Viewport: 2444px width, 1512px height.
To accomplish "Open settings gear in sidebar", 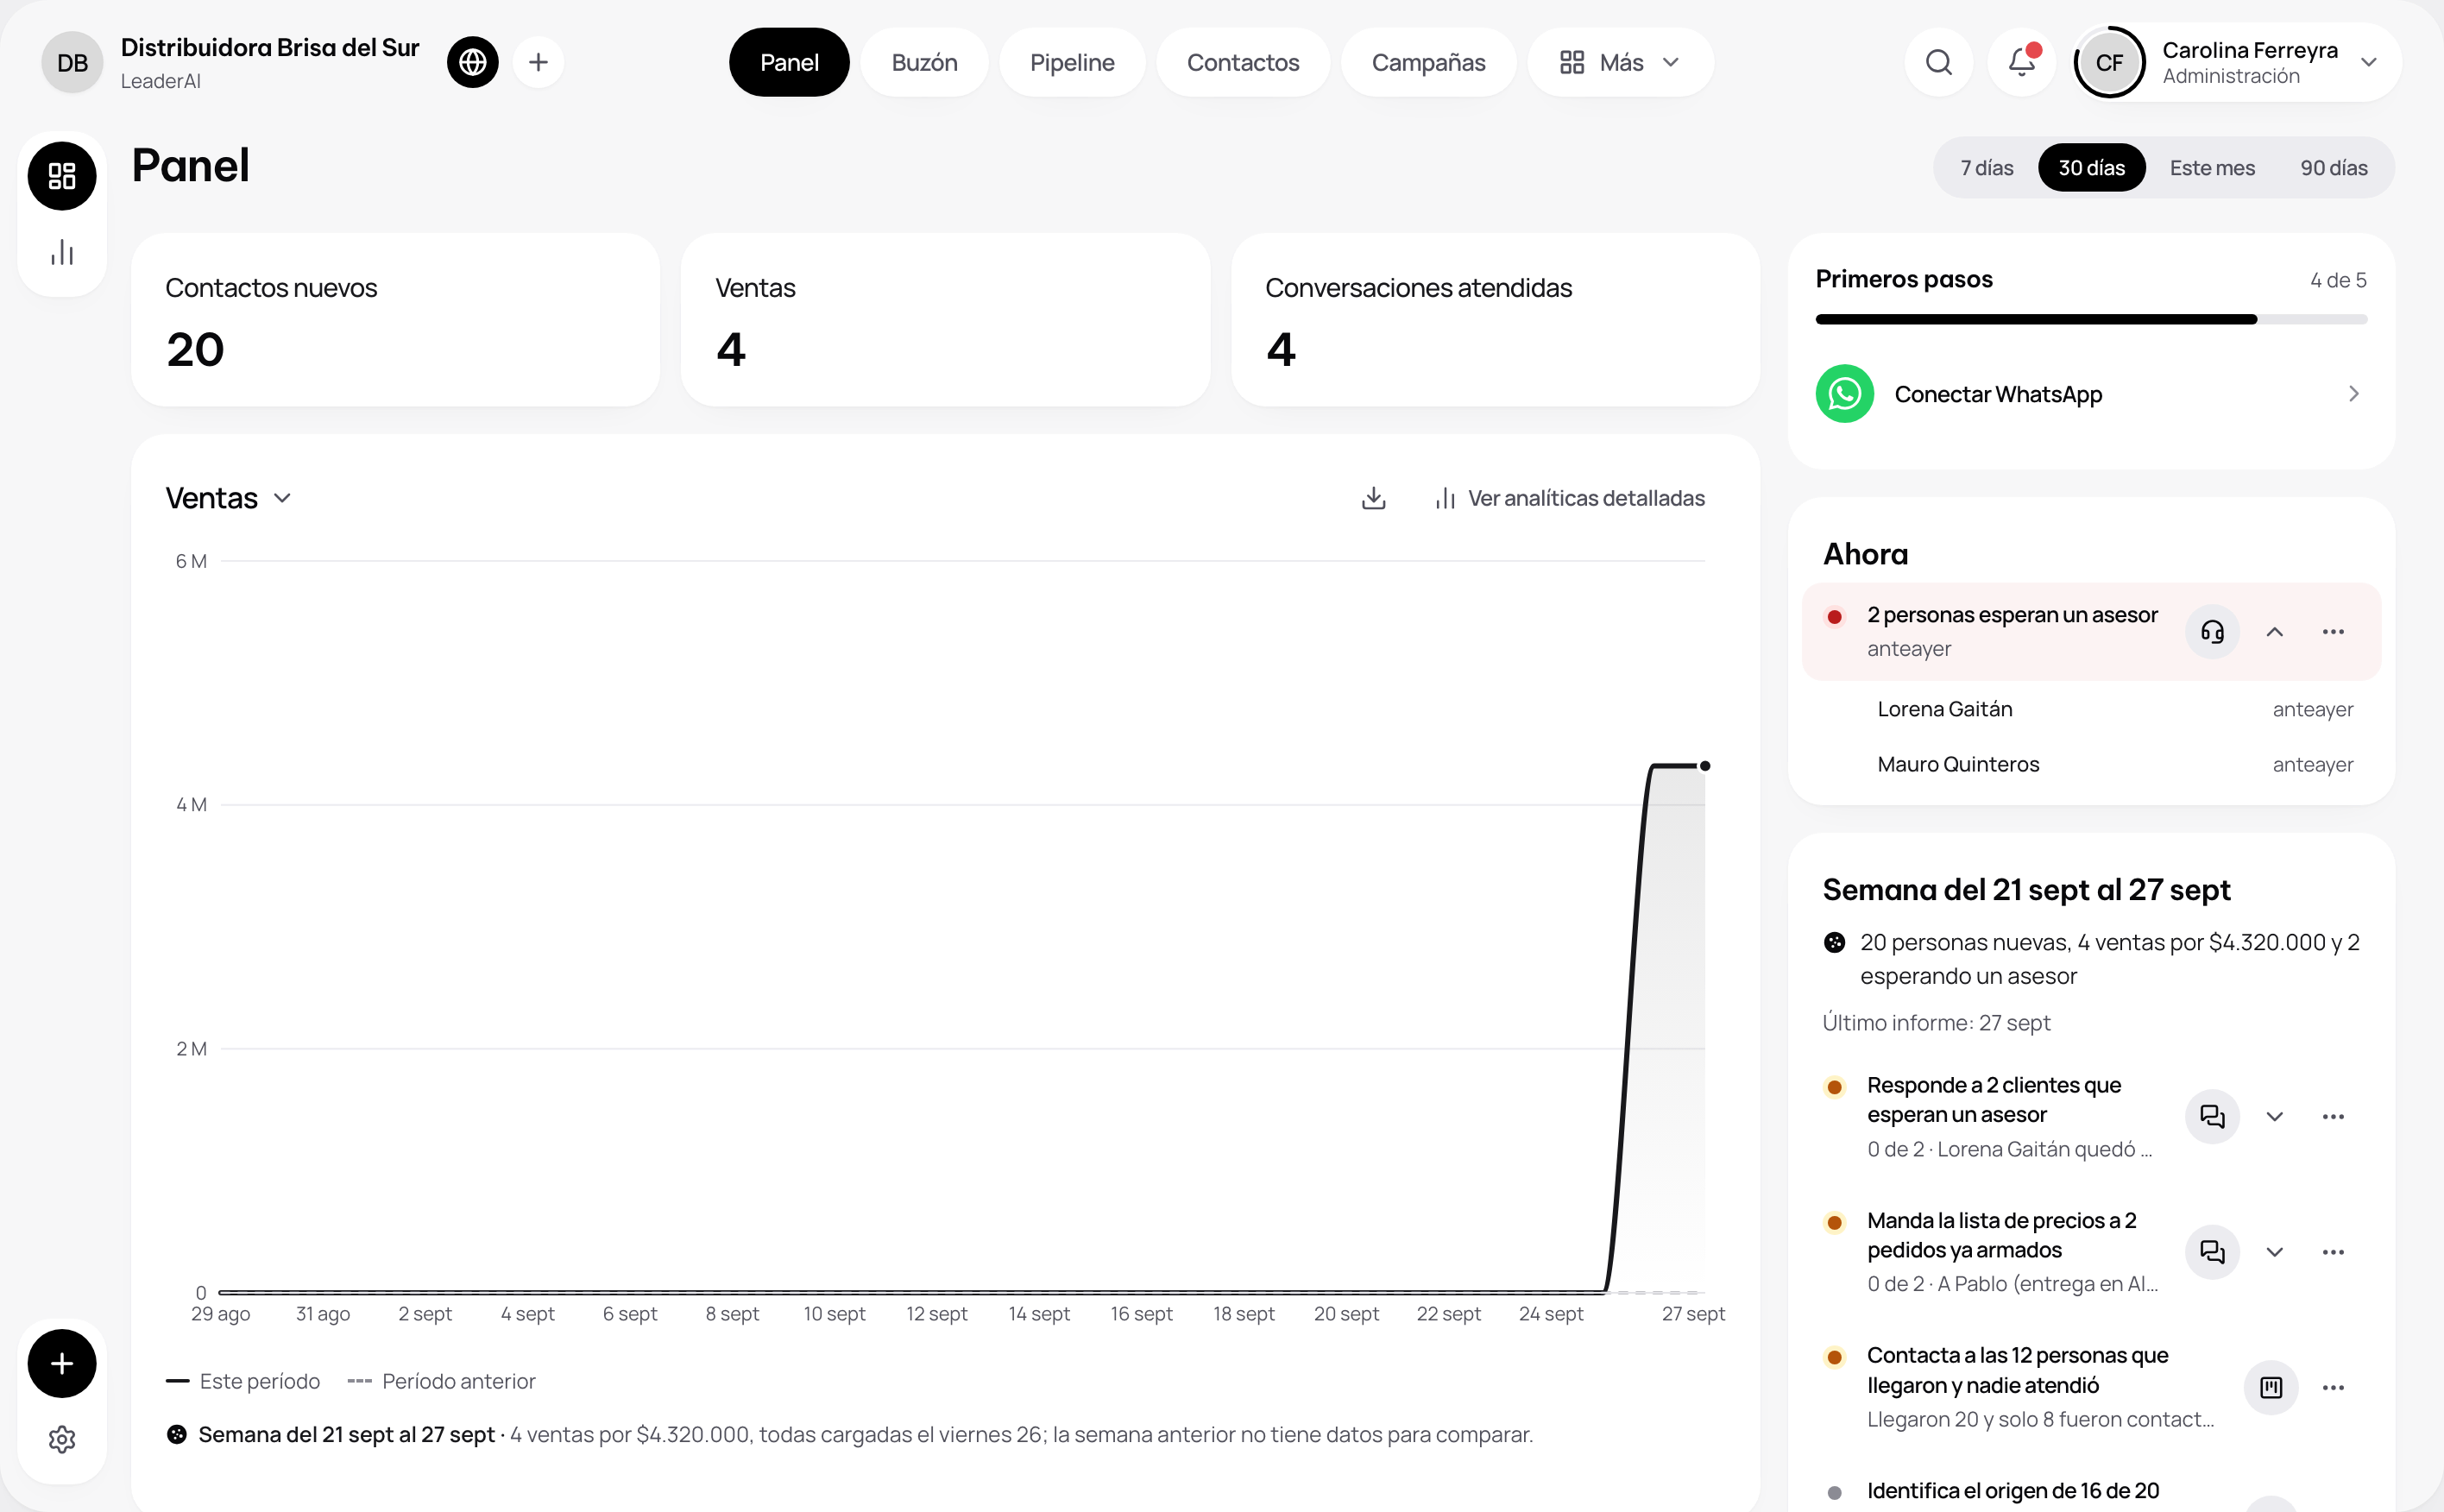I will tap(62, 1439).
